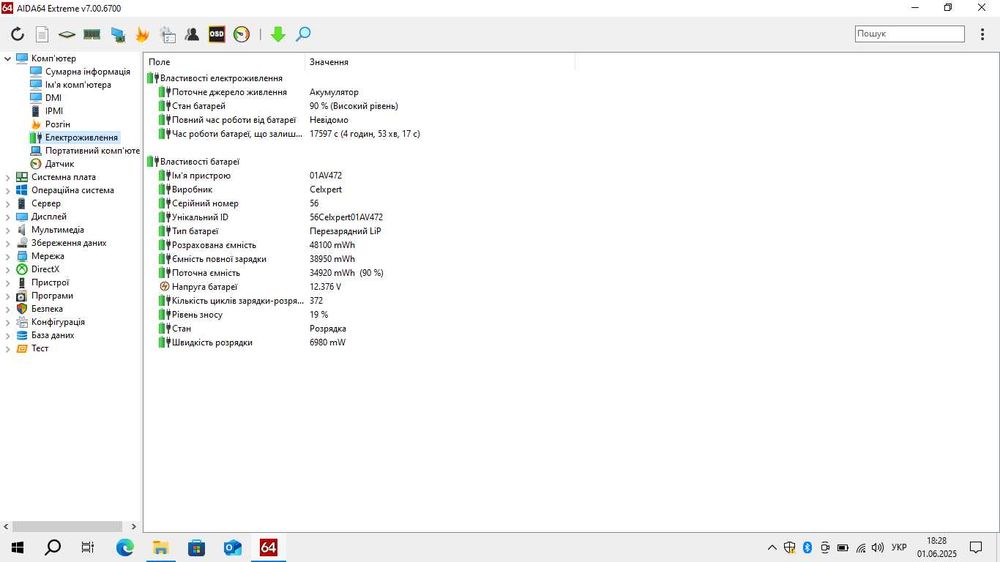Click the right arrow of tree scrollbar
The height and width of the screenshot is (562, 1000).
pos(133,527)
